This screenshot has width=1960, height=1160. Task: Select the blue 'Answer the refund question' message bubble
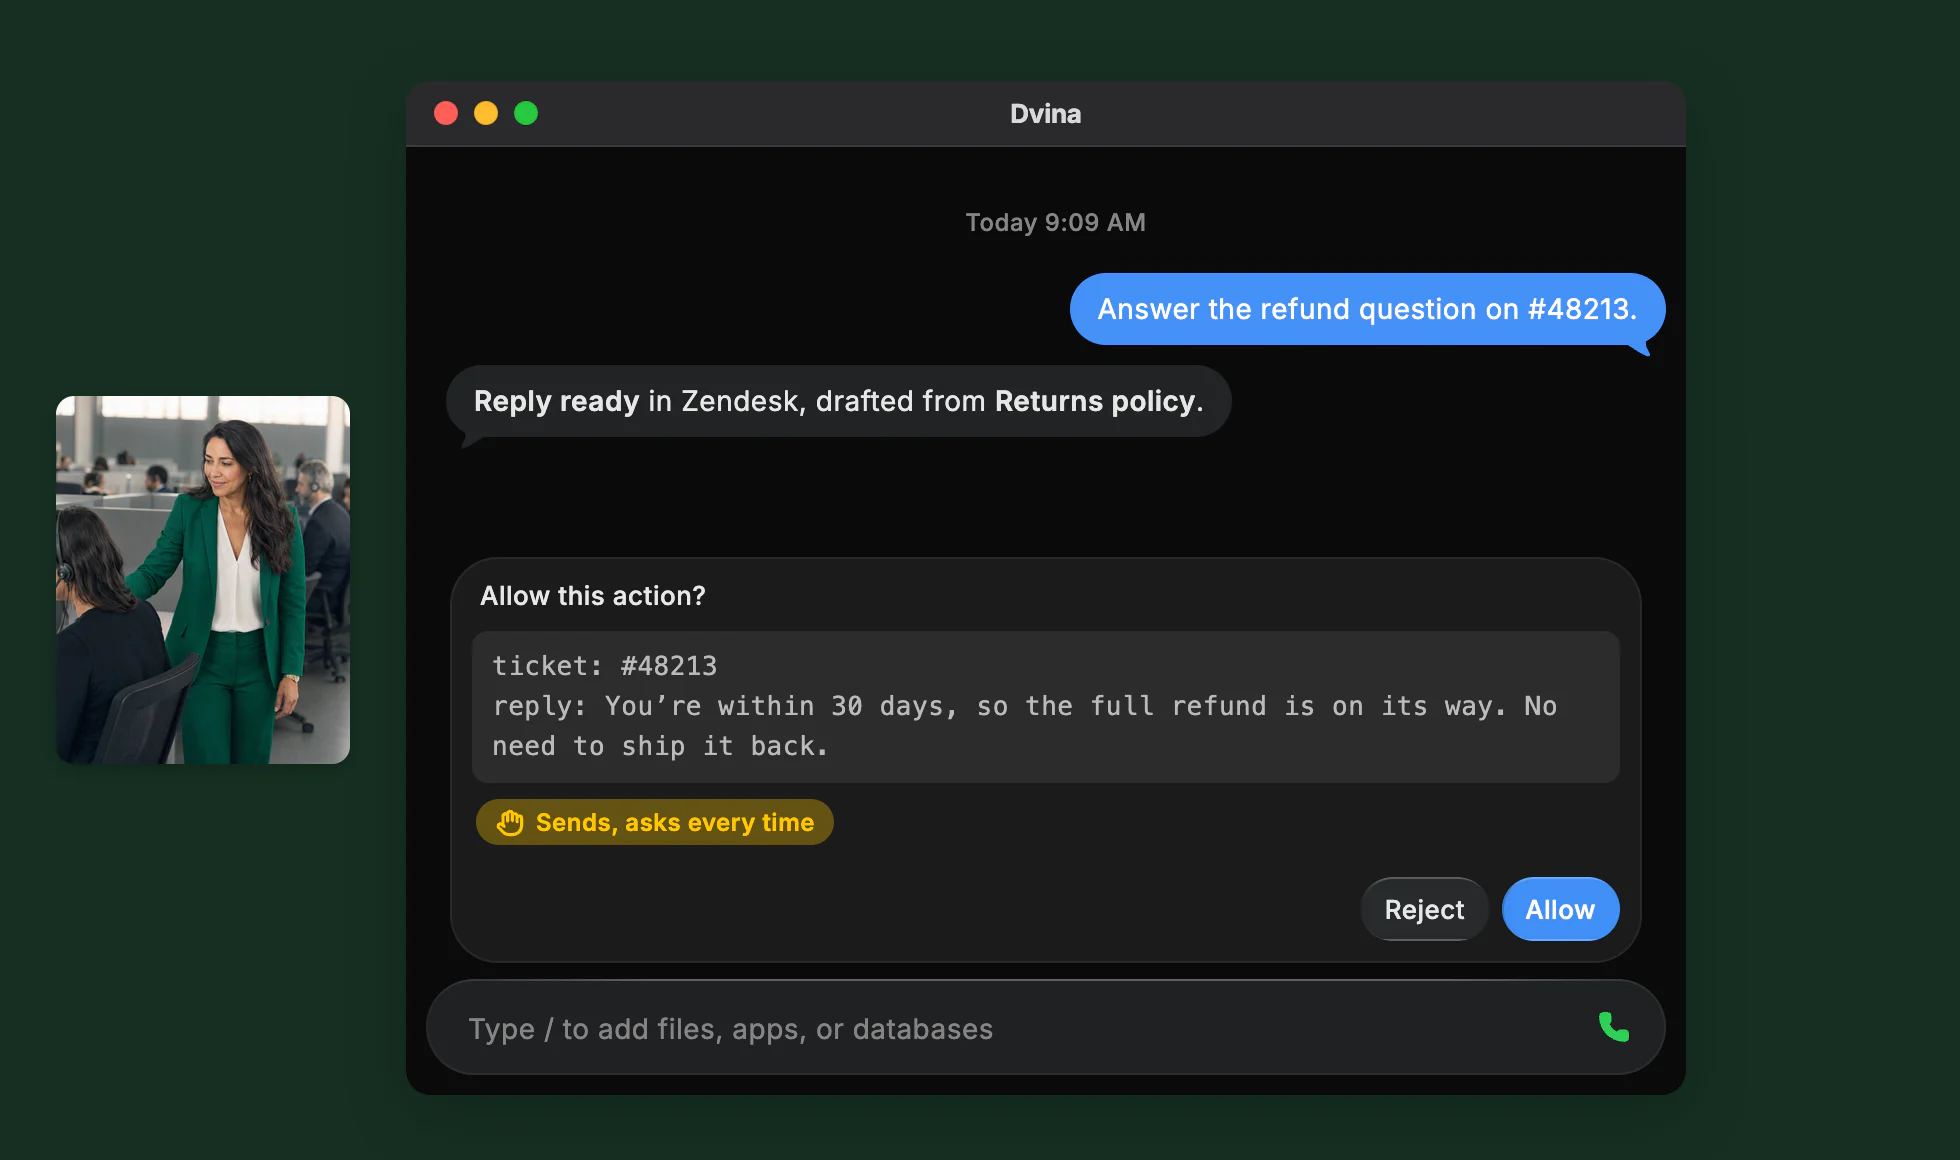1367,309
